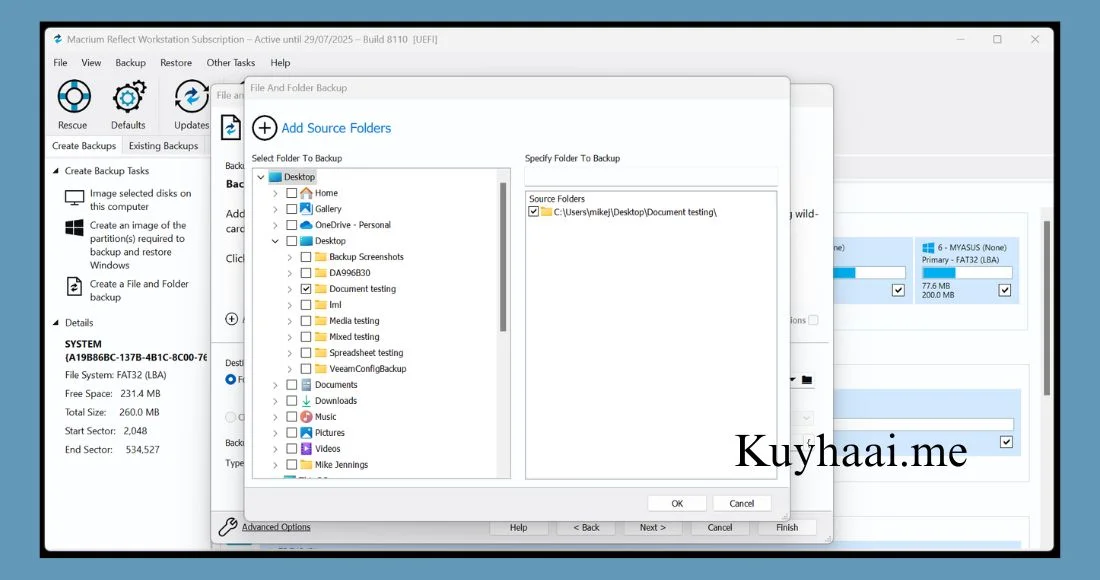The image size is (1100, 580).
Task: Check the Spreadsheet testing checkbox
Action: [306, 353]
